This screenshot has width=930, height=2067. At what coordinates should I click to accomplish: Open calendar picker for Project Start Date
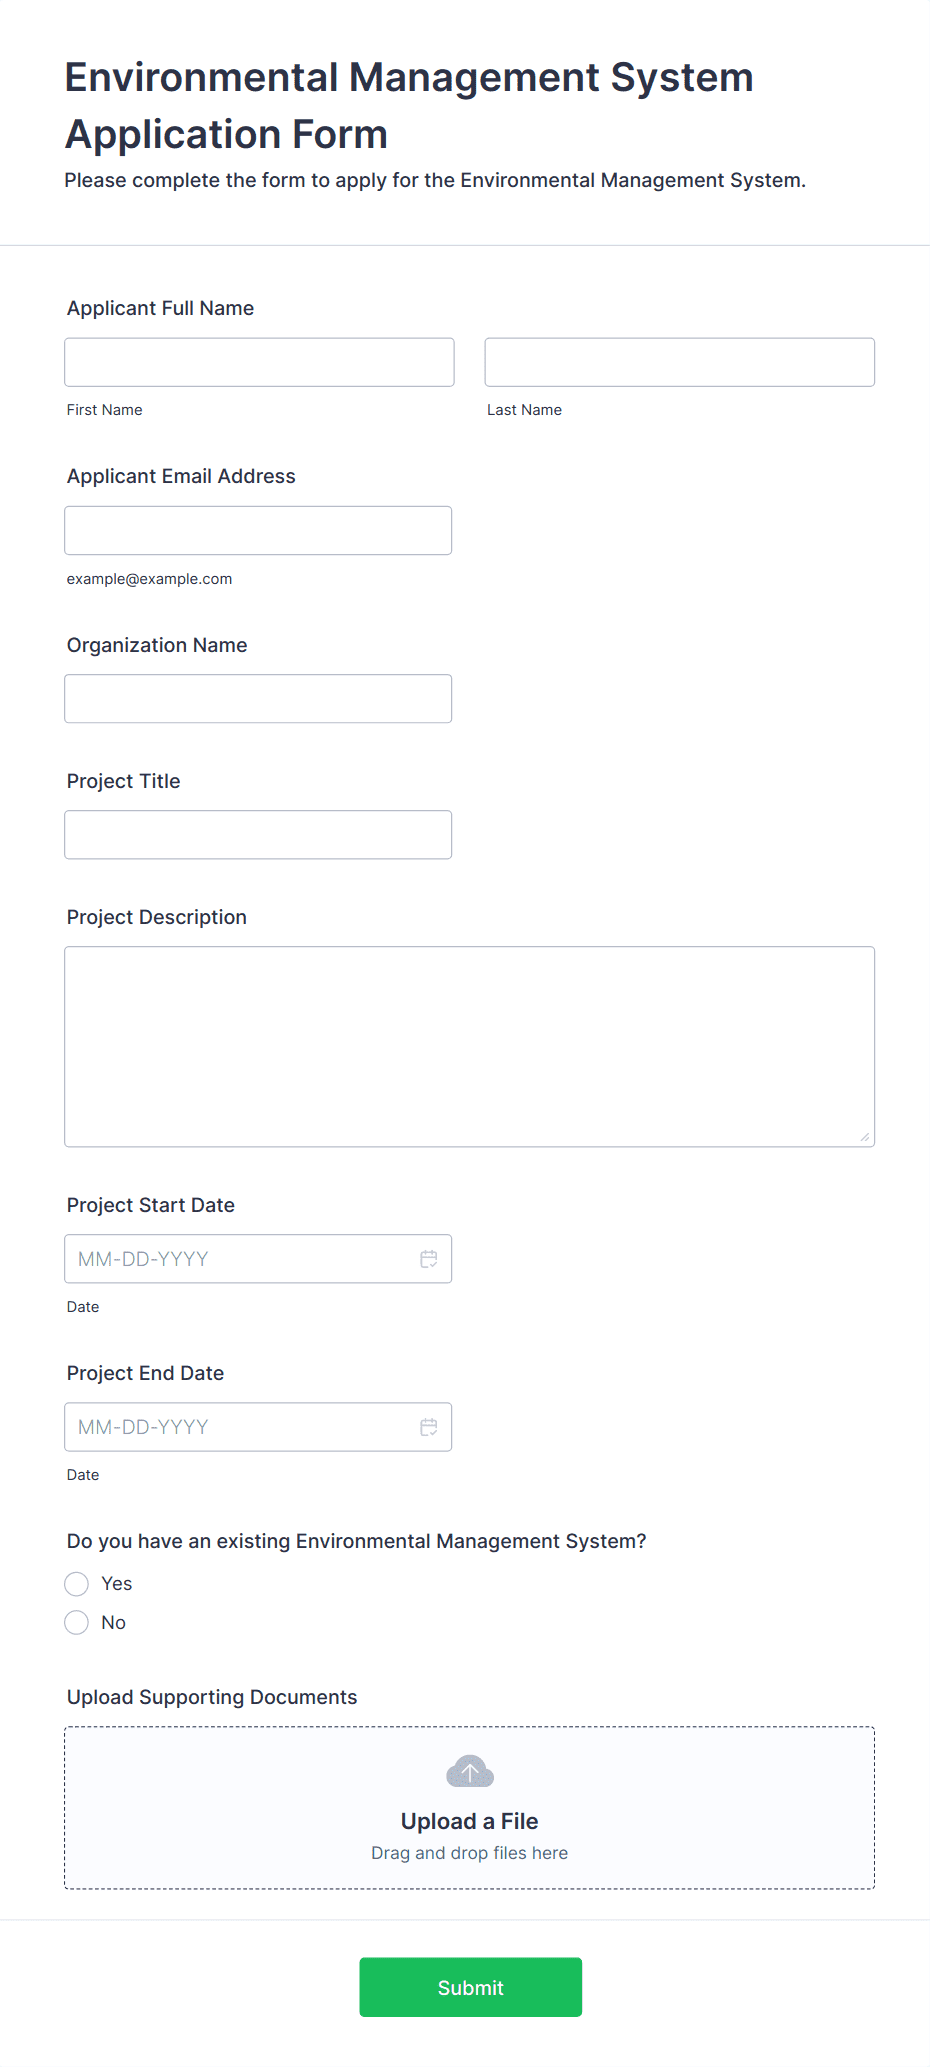click(428, 1259)
